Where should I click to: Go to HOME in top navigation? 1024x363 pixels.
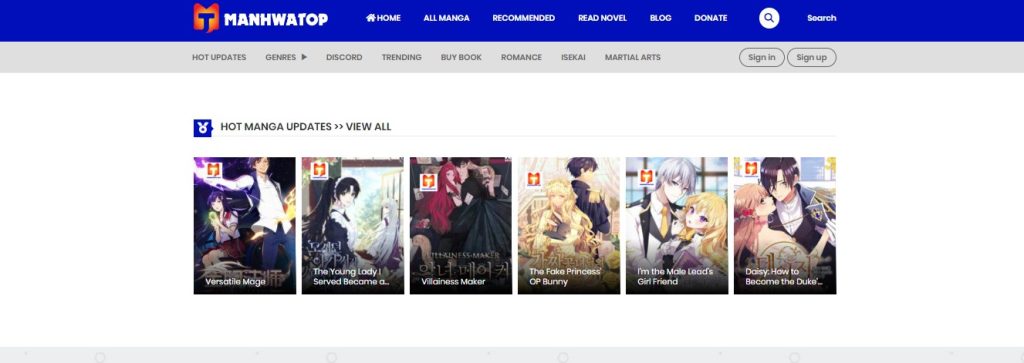tap(389, 18)
